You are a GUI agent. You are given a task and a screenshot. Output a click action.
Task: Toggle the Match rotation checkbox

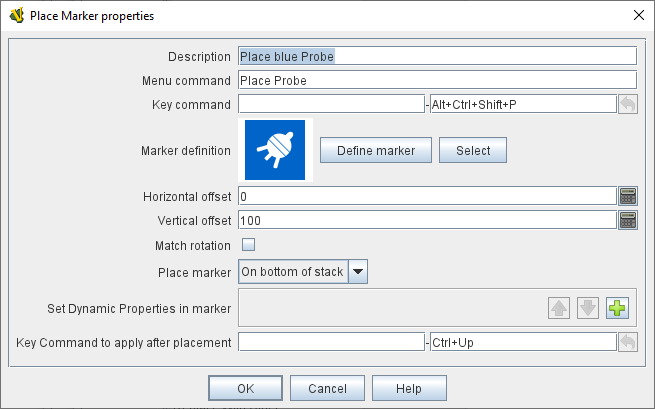(249, 245)
